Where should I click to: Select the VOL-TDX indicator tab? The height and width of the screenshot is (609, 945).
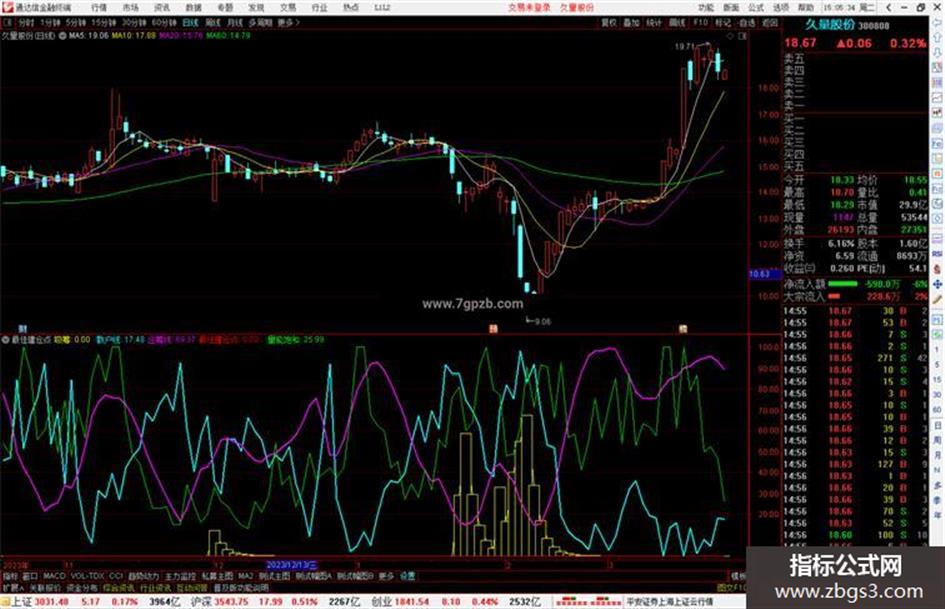(x=87, y=576)
